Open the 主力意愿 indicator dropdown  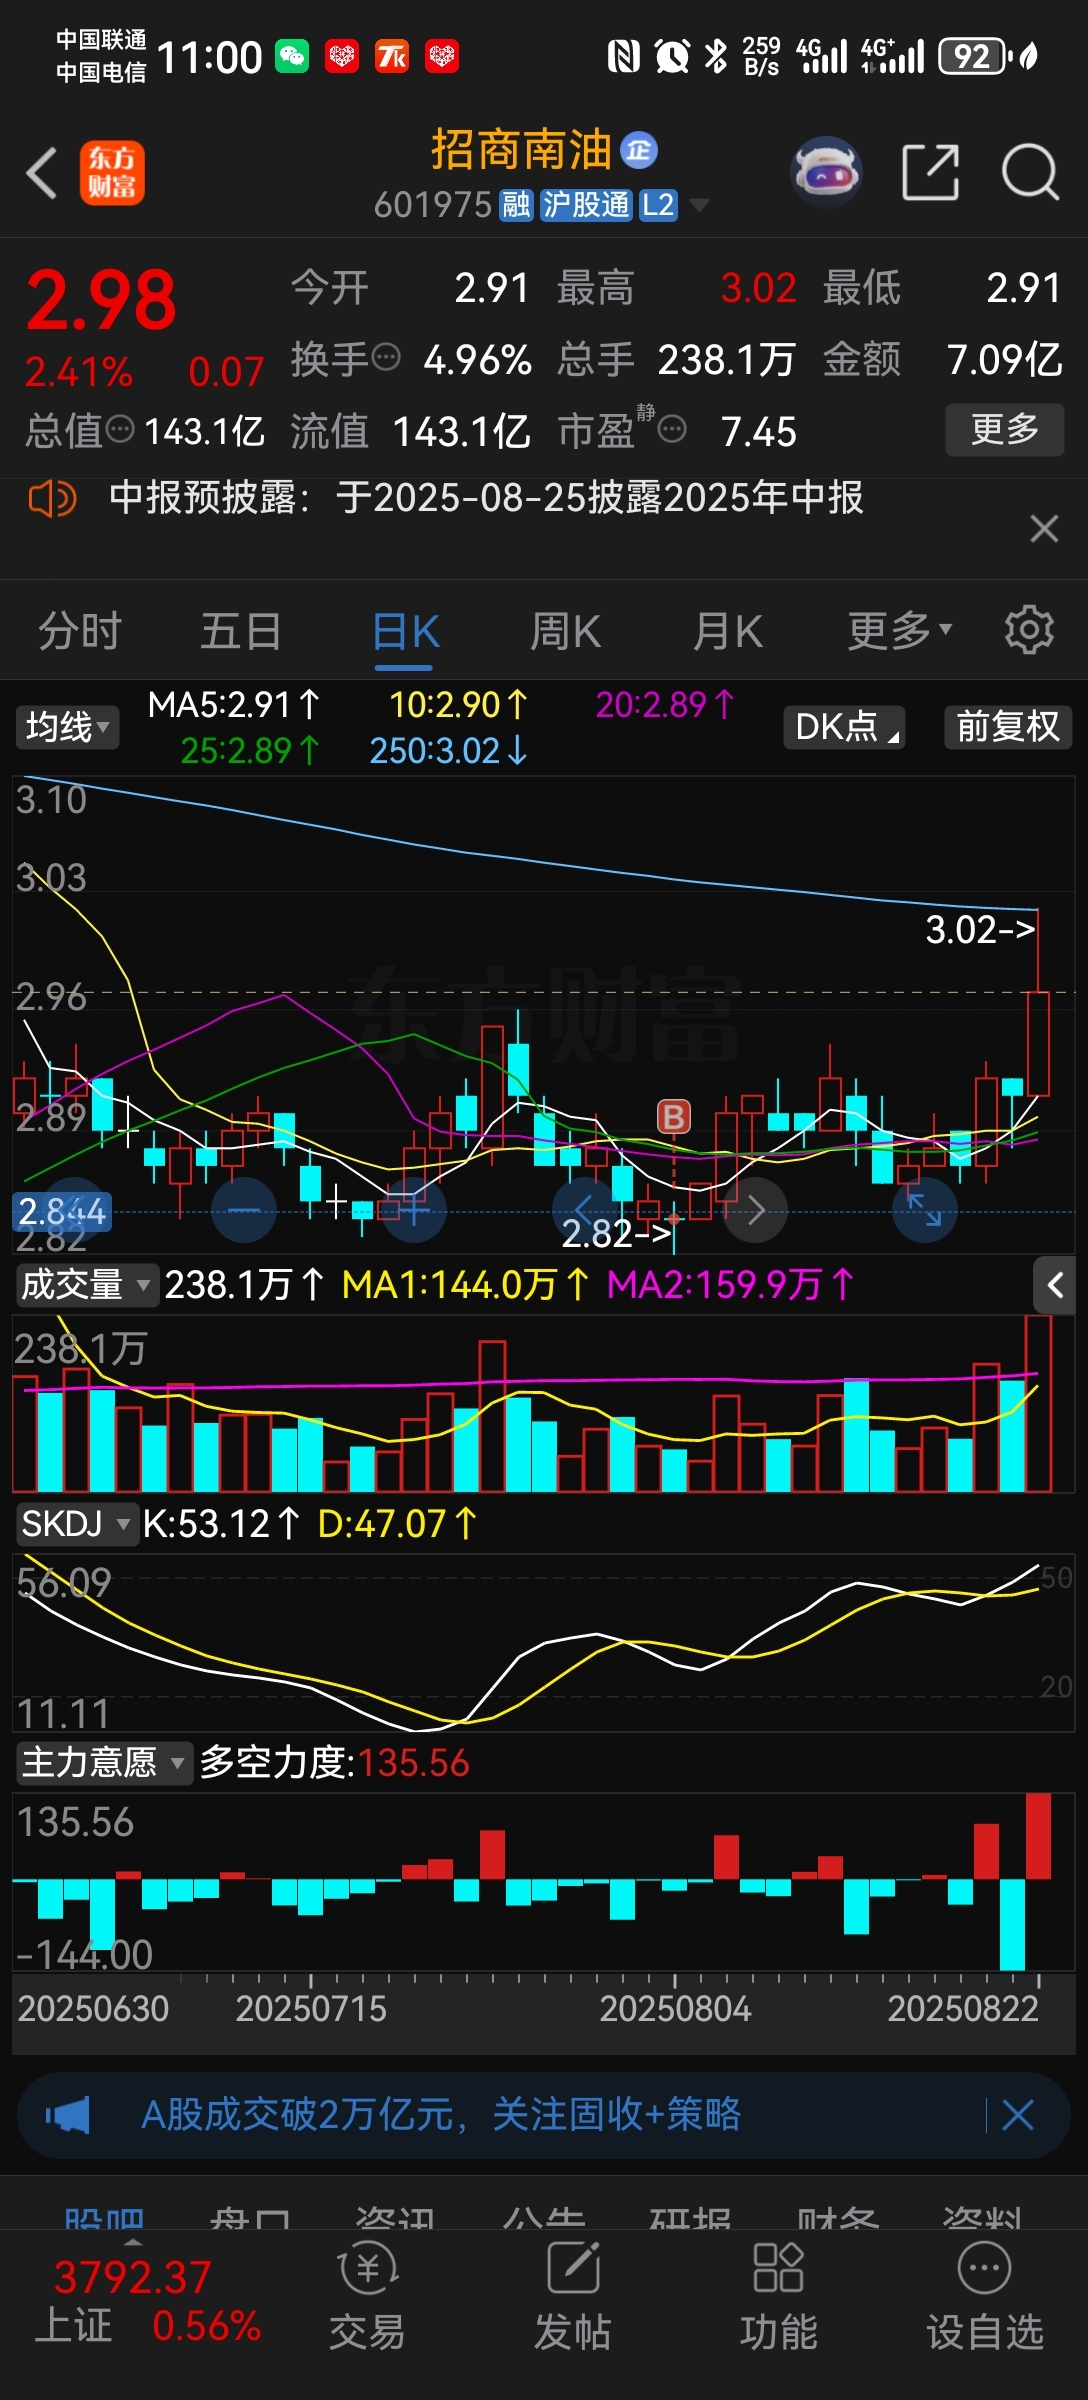coord(103,1762)
